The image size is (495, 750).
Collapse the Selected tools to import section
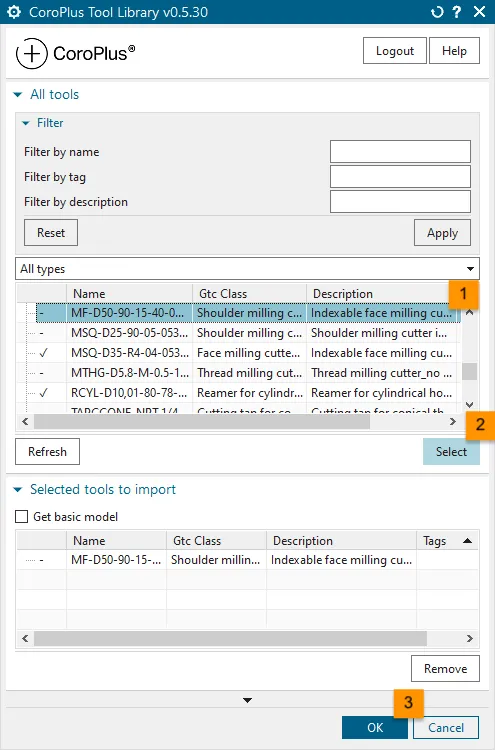tap(18, 490)
